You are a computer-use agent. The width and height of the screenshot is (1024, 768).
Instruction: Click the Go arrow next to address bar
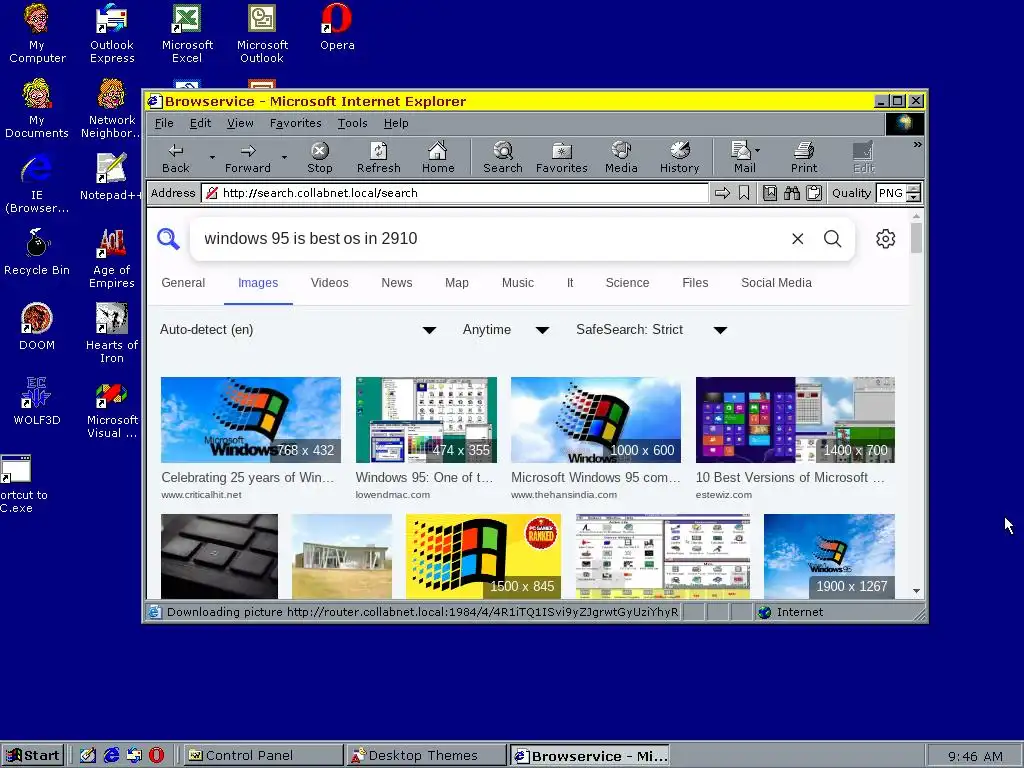(722, 193)
